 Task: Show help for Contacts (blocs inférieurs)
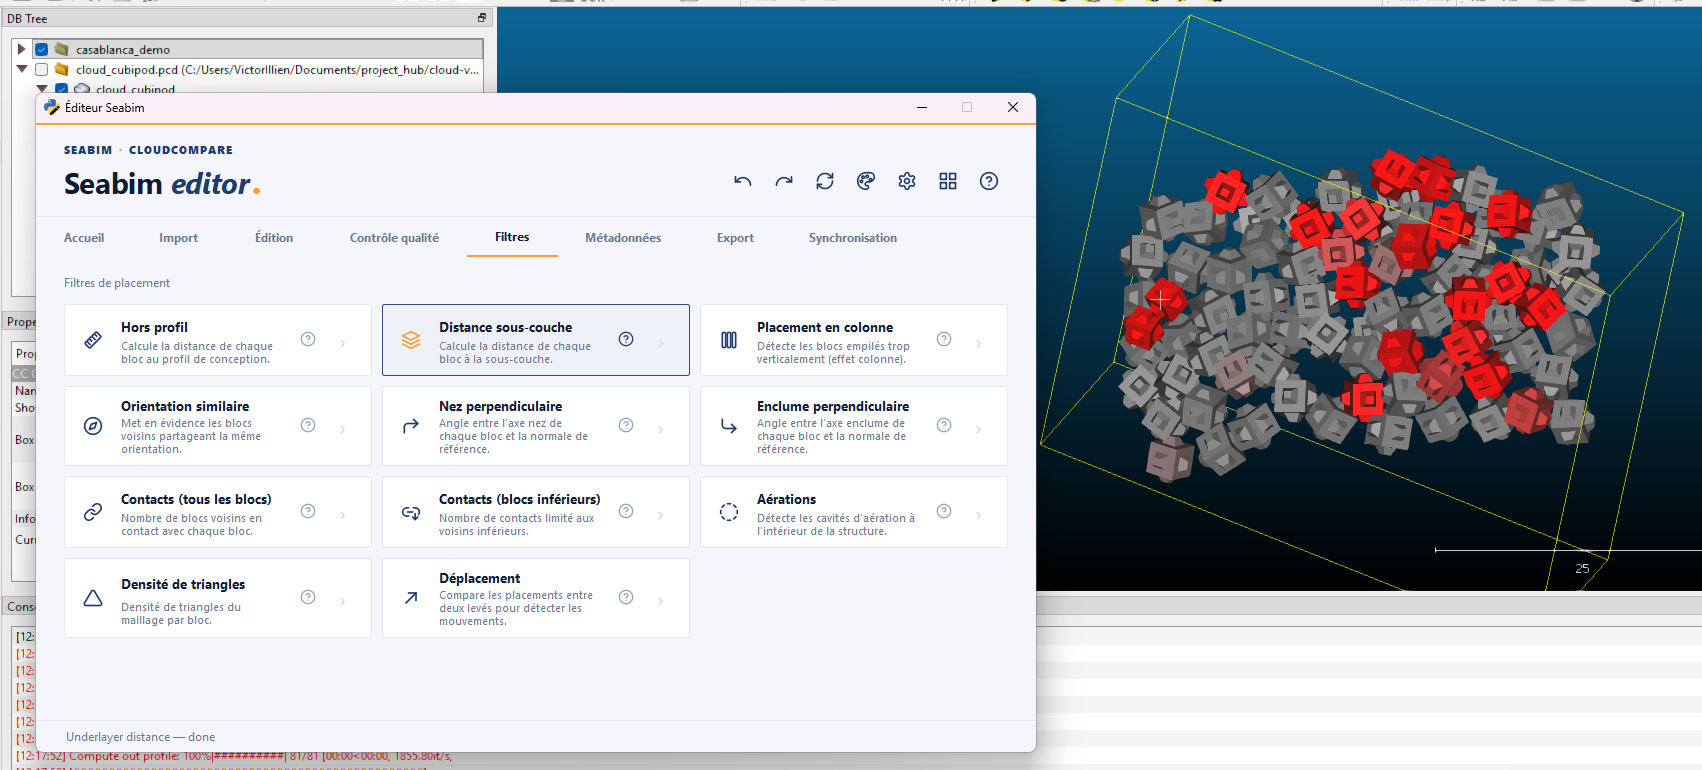coord(626,511)
